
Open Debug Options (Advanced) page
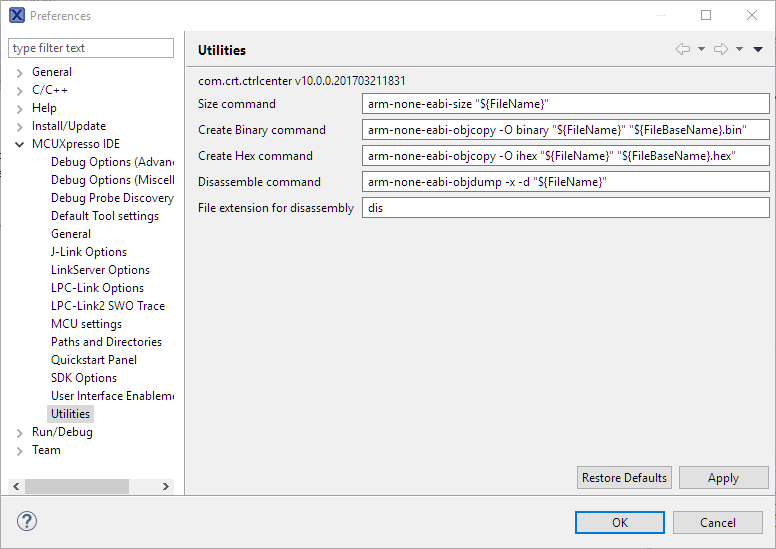[x=112, y=162]
